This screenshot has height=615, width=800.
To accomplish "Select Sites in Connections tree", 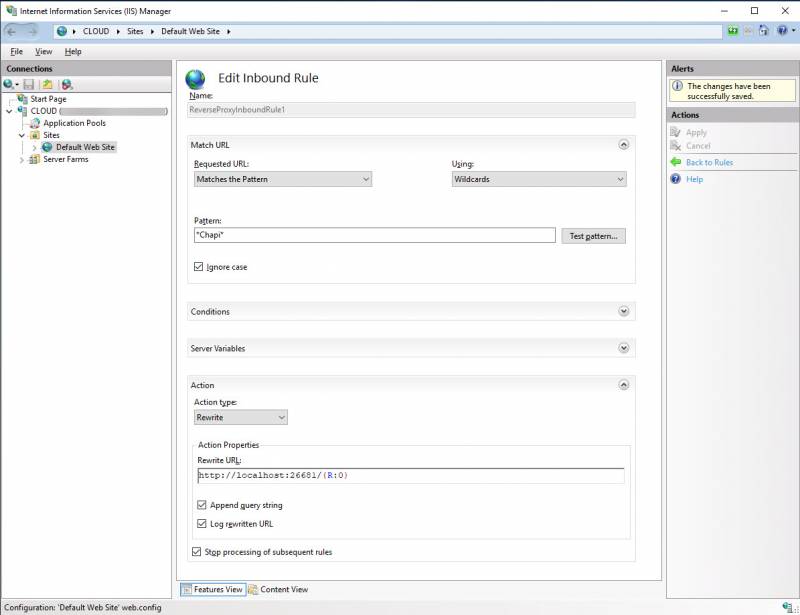I will [51, 135].
